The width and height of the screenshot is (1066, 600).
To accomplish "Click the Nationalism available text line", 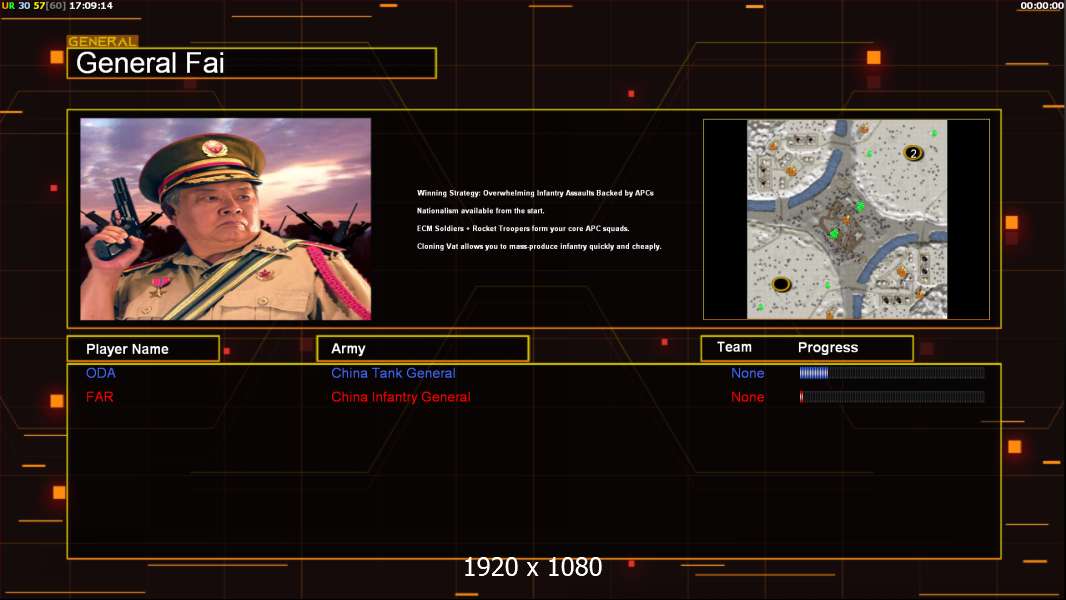I will click(481, 211).
